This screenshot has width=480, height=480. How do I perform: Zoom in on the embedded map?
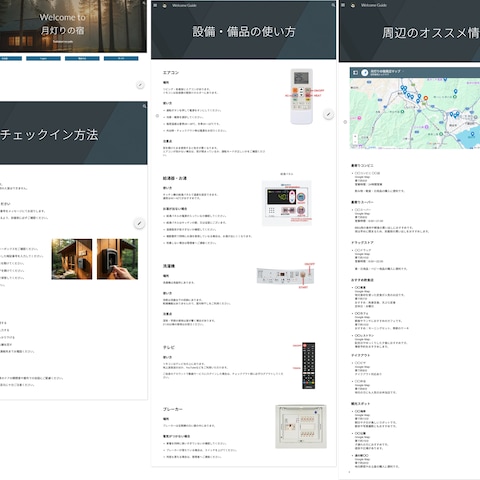click(x=355, y=136)
